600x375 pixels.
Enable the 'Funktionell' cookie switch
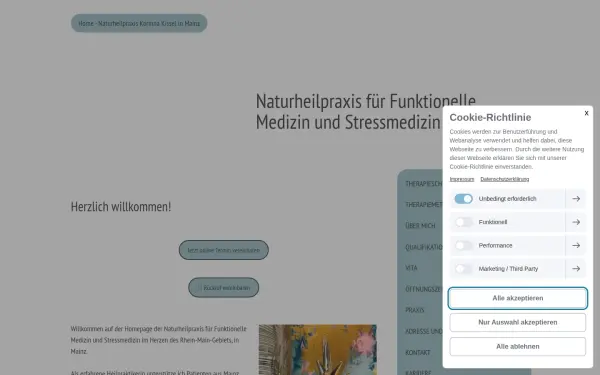[x=463, y=222]
